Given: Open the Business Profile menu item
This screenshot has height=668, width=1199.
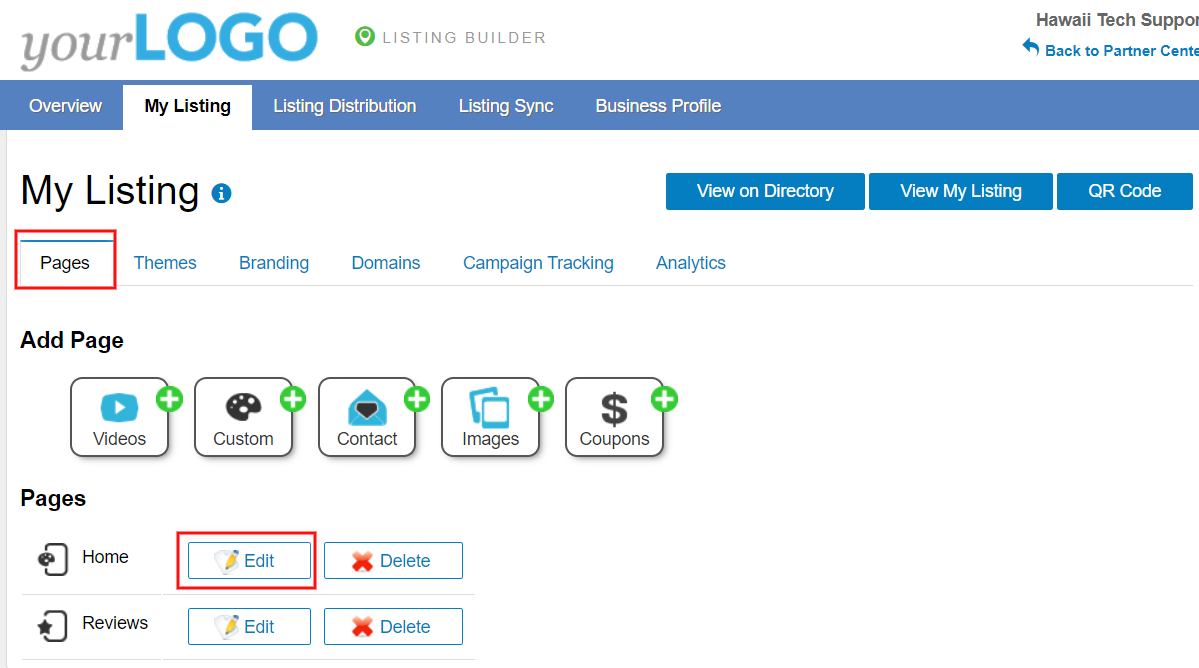Looking at the screenshot, I should click(658, 106).
